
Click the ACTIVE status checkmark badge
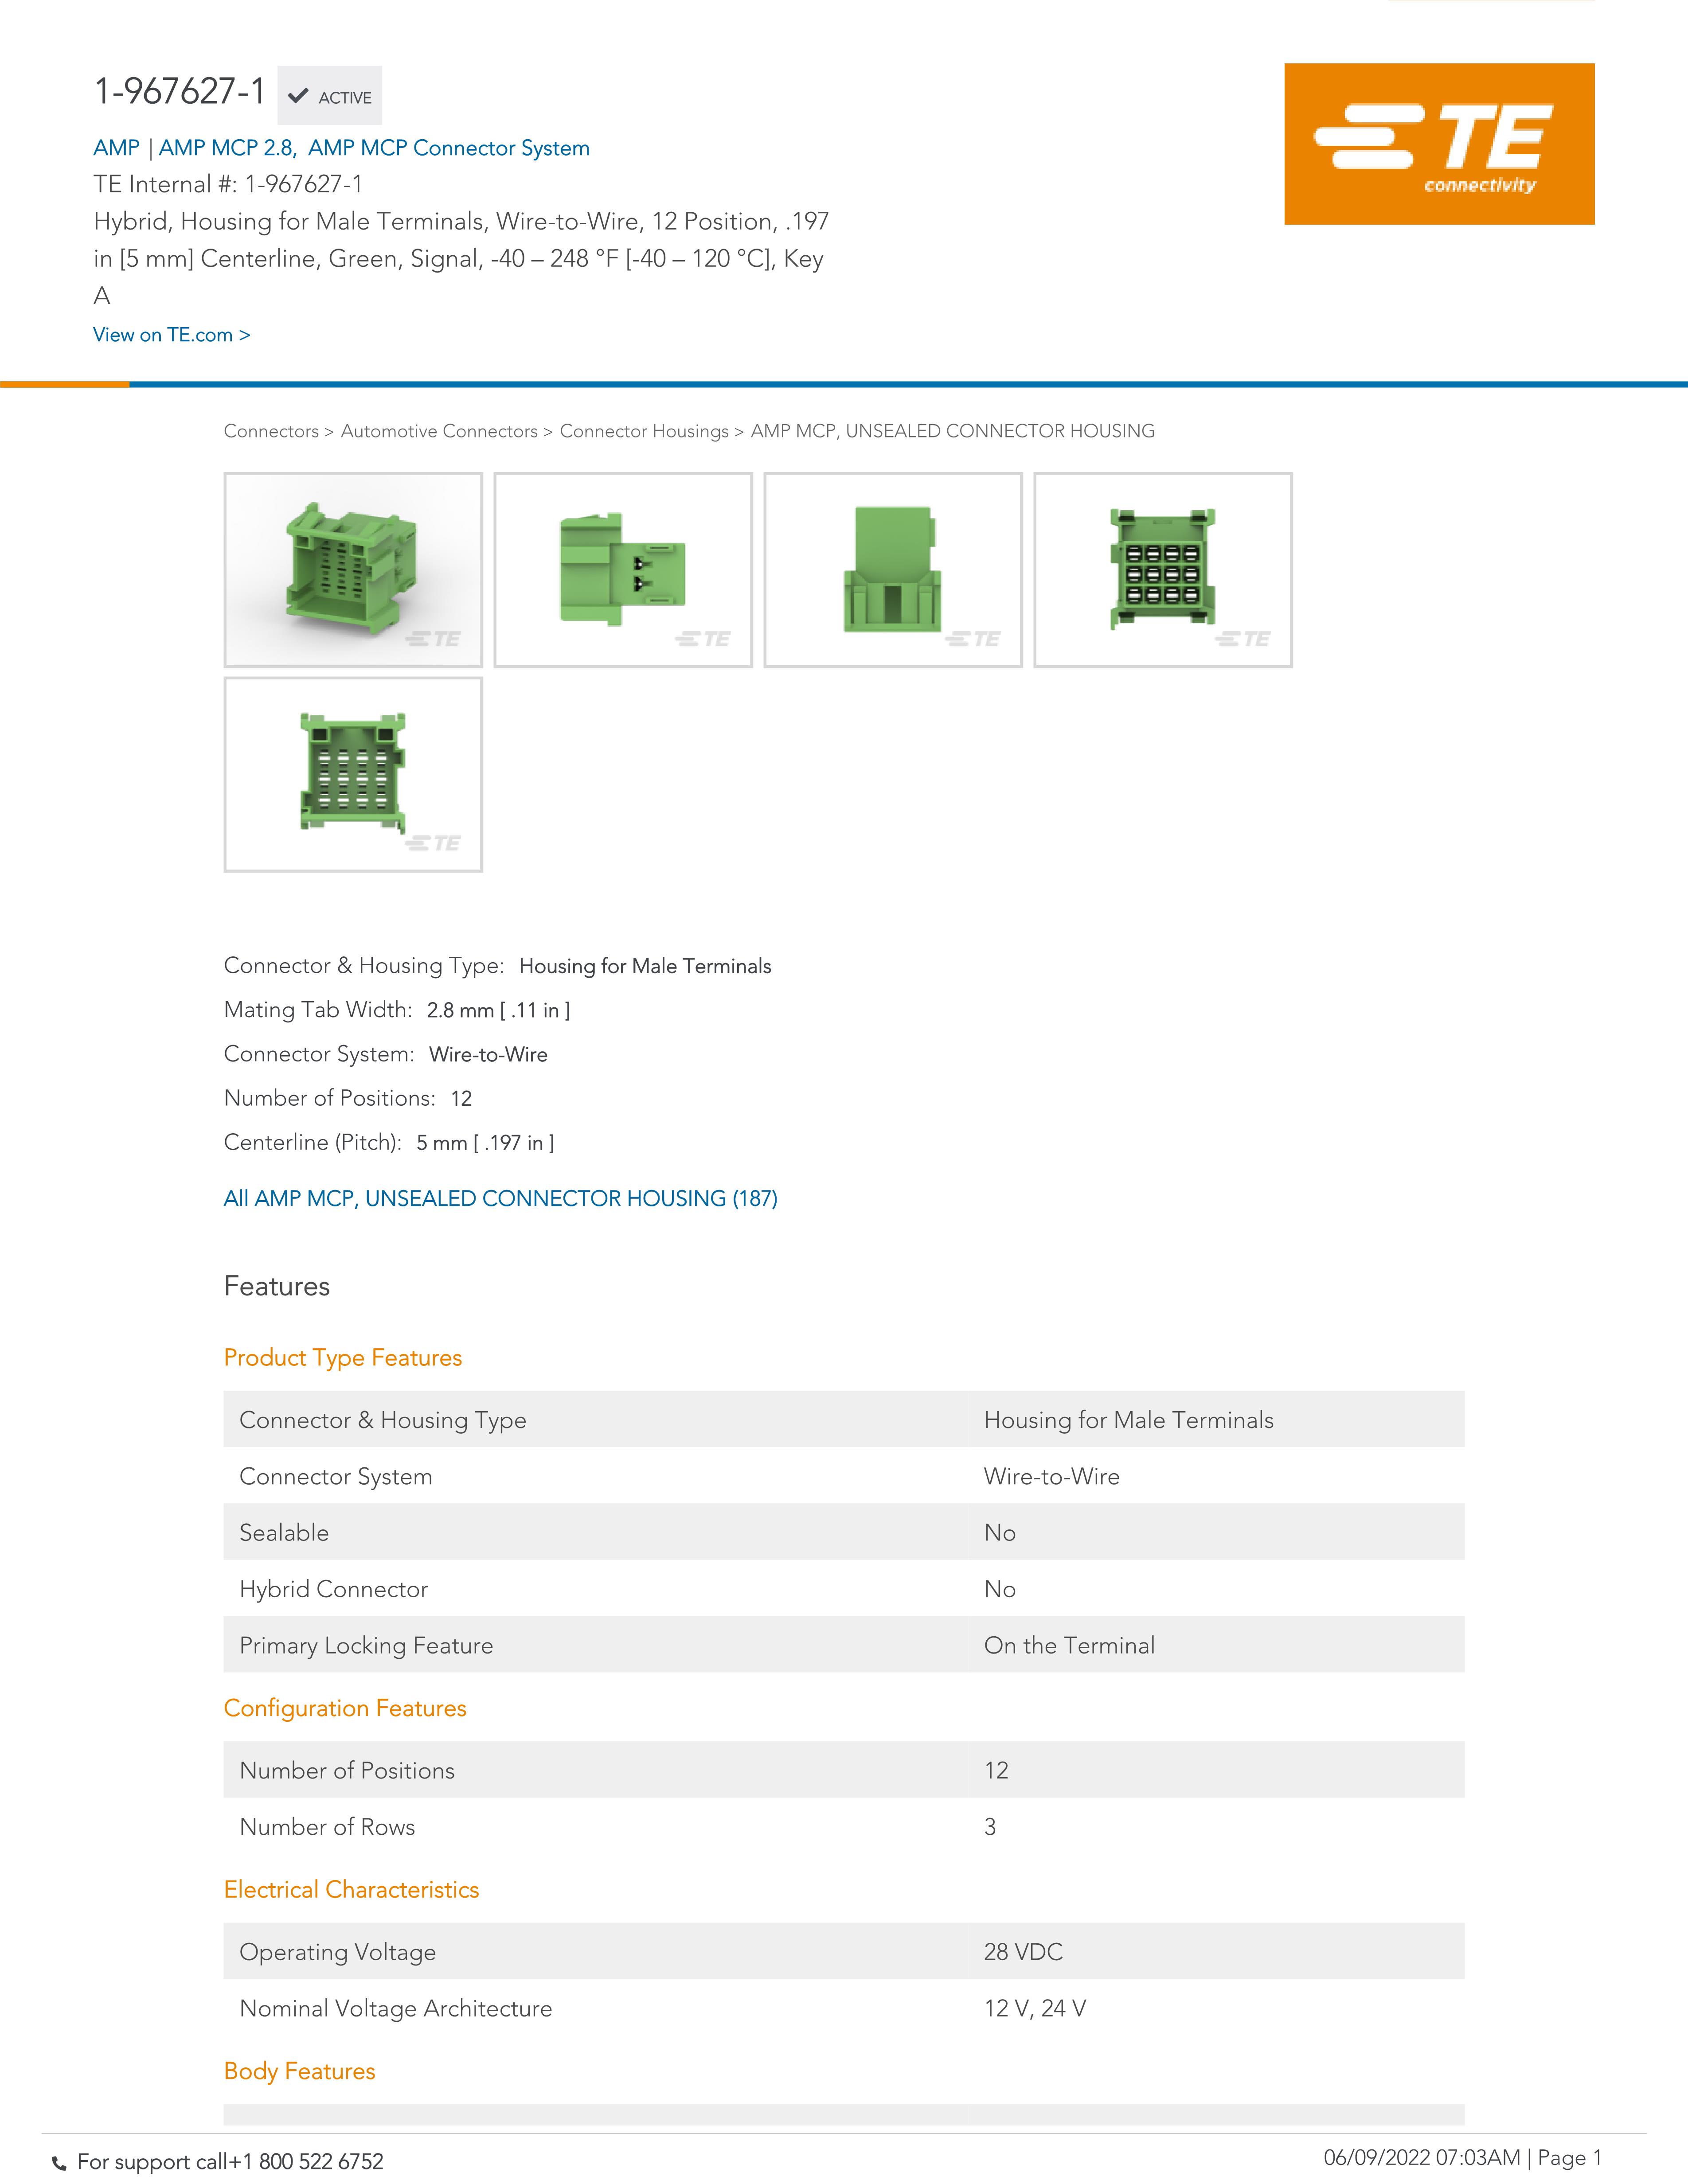329,96
